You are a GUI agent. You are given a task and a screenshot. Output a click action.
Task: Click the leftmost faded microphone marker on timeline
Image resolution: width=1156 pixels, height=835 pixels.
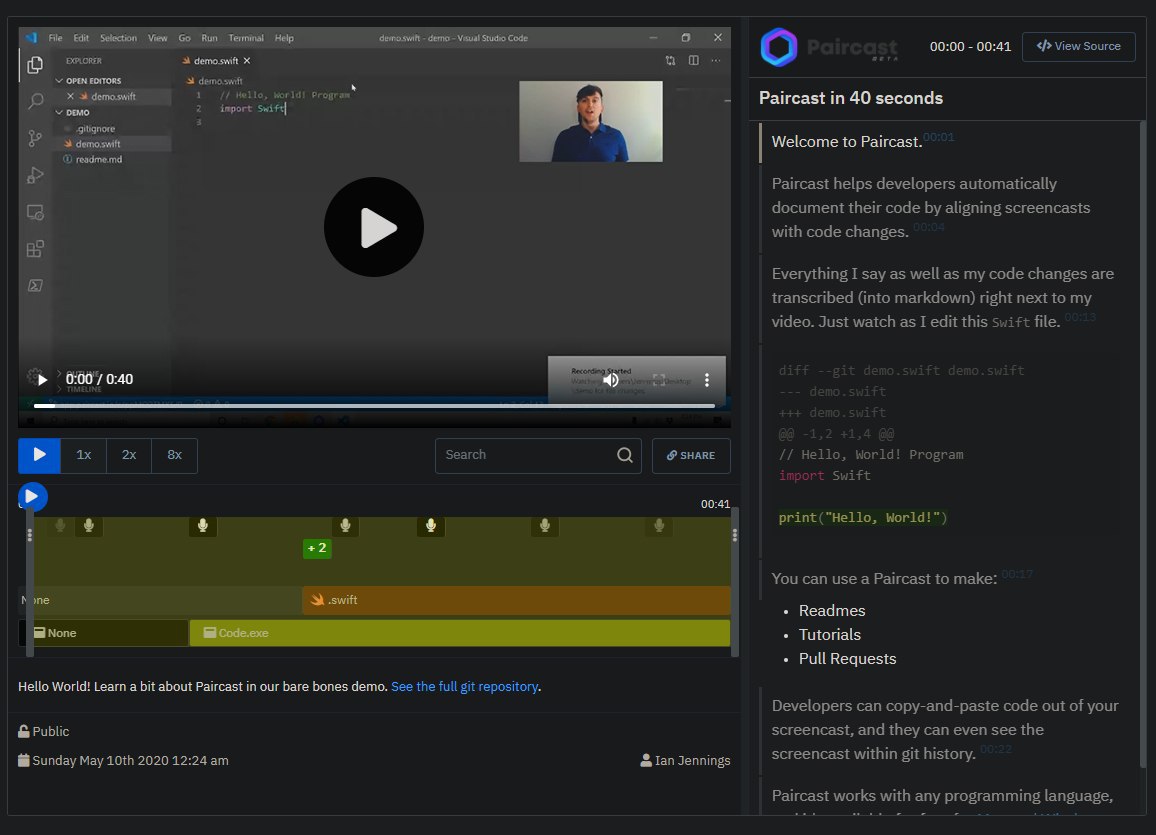pos(60,525)
